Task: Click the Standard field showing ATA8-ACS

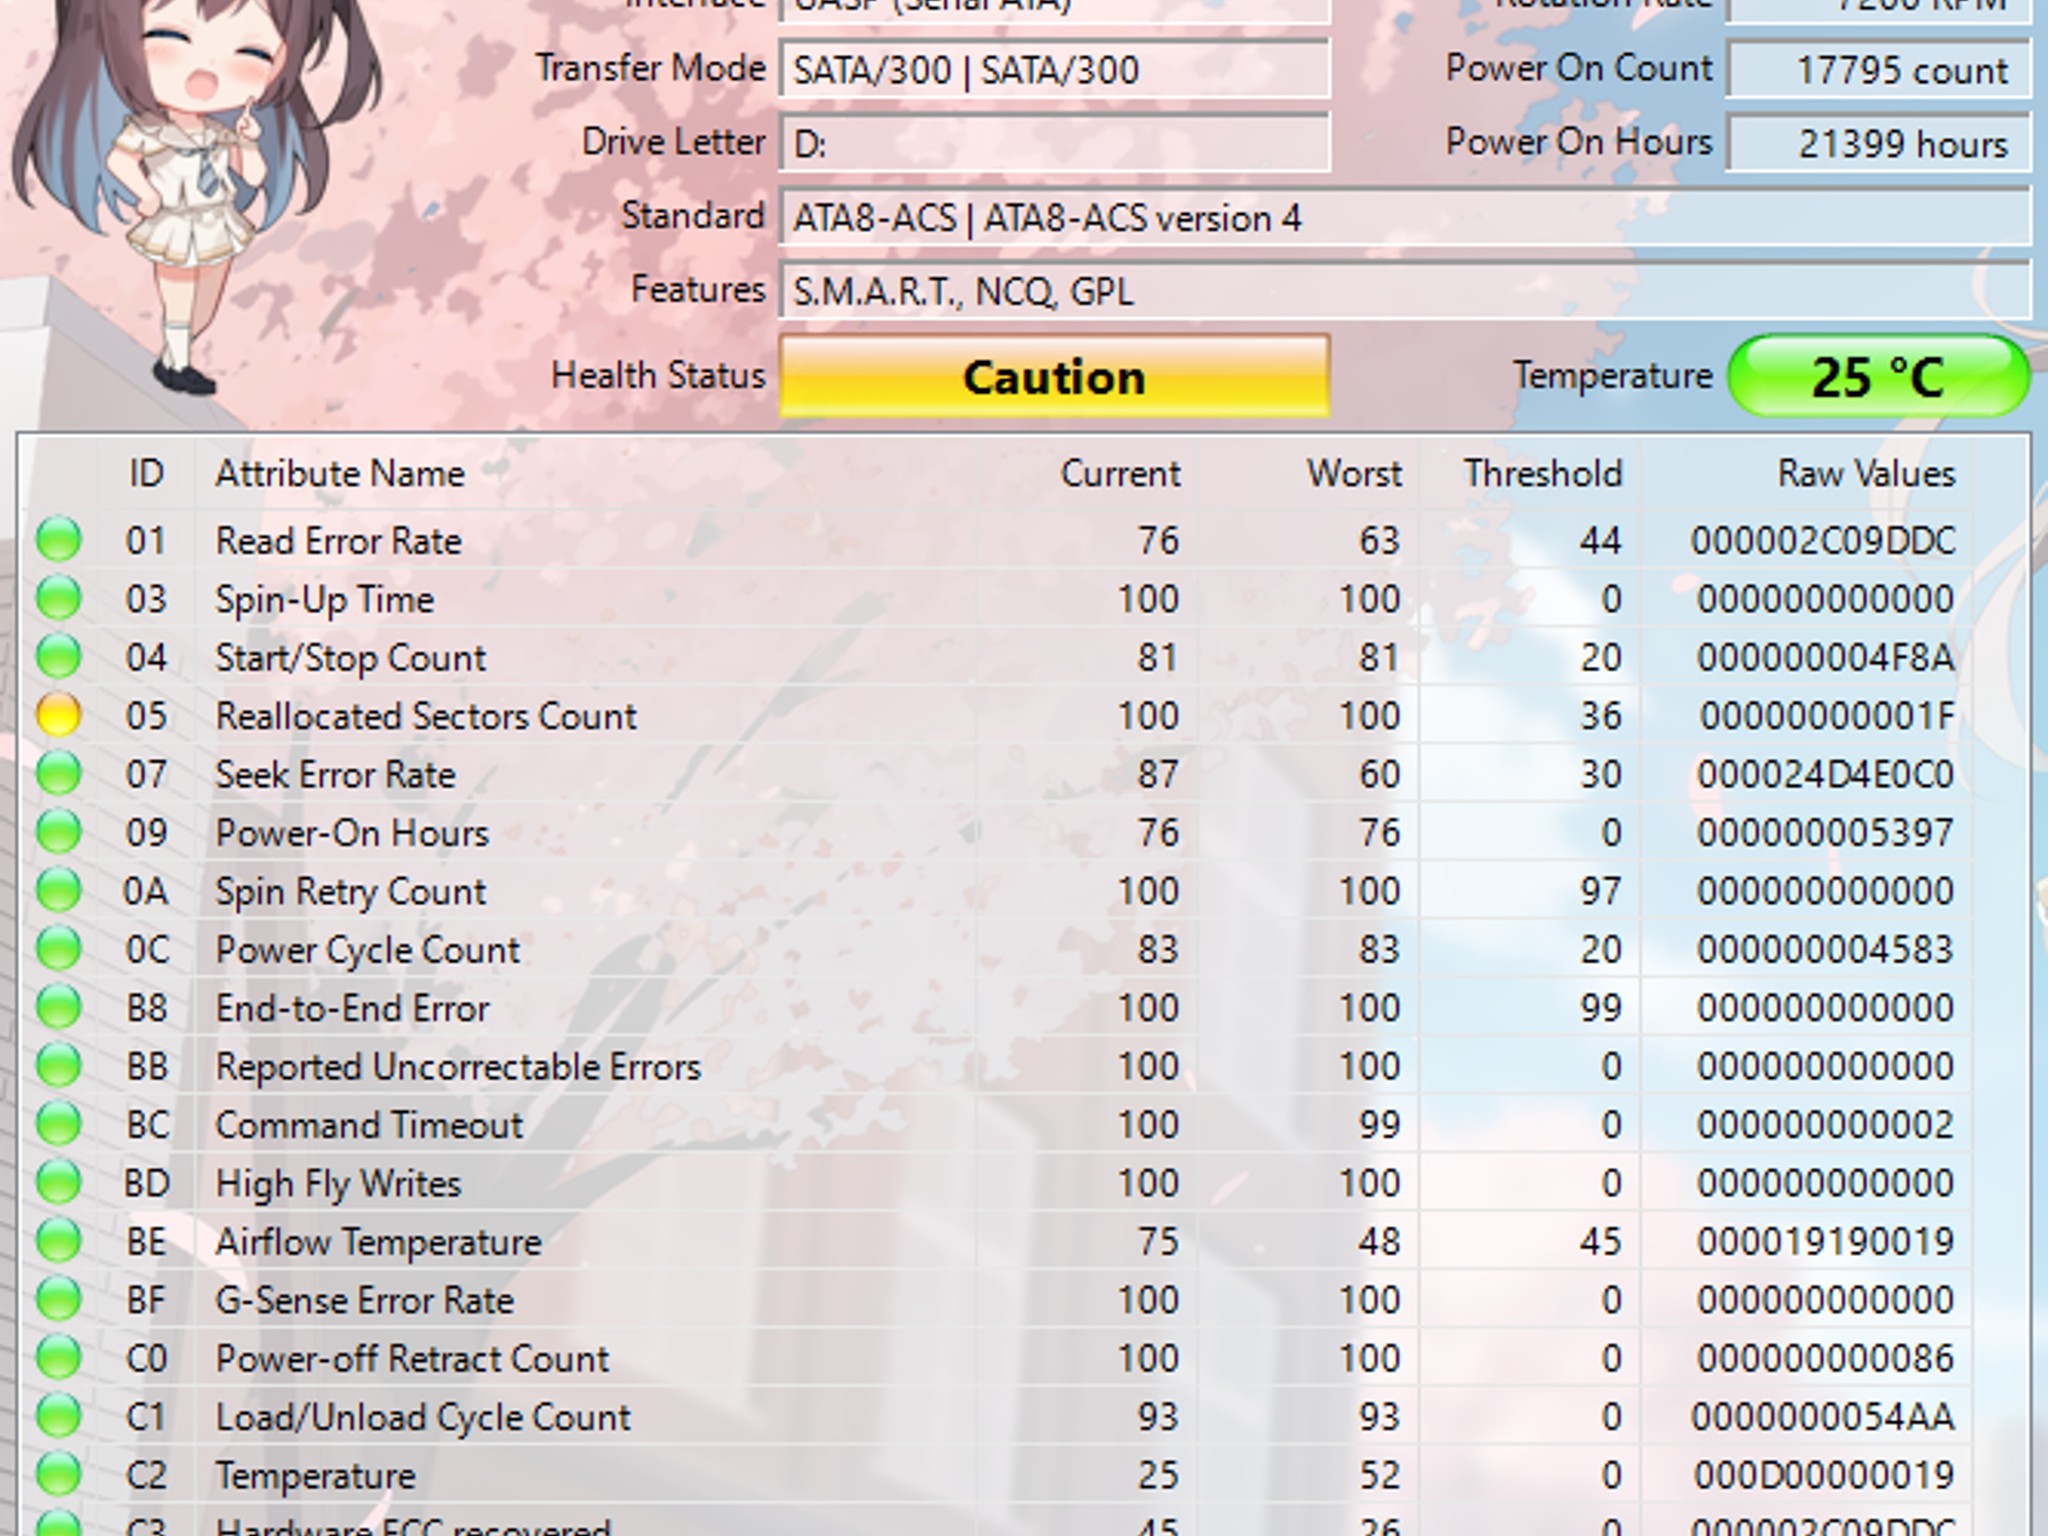Action: point(1405,217)
